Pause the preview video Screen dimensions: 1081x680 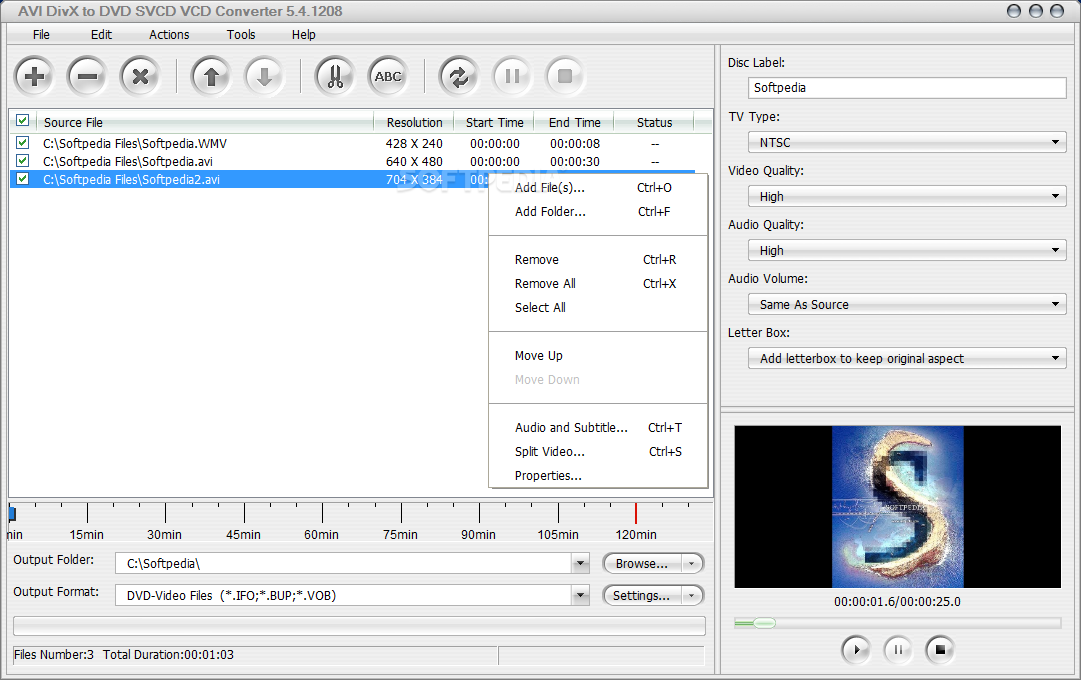coord(898,650)
